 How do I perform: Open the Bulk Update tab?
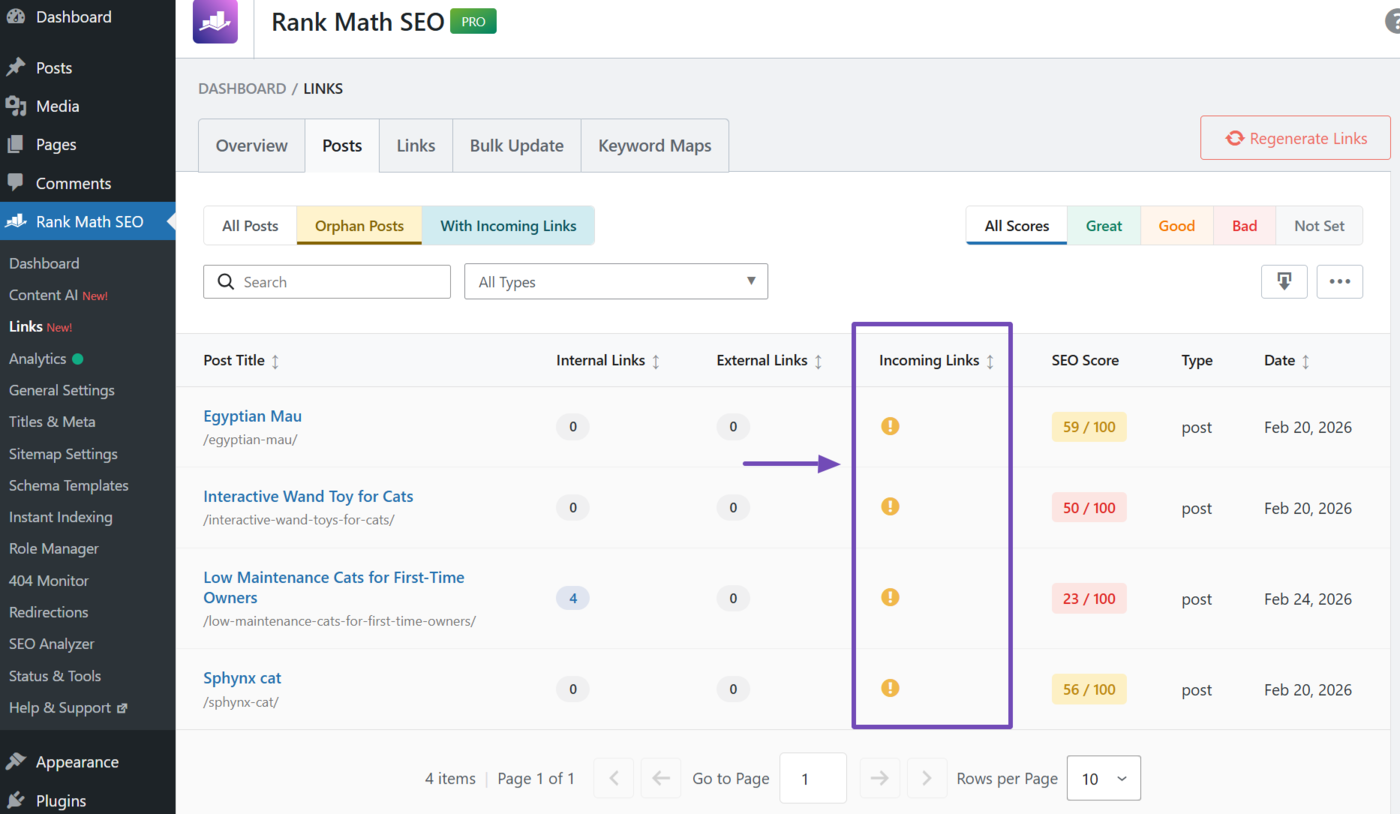(x=516, y=145)
